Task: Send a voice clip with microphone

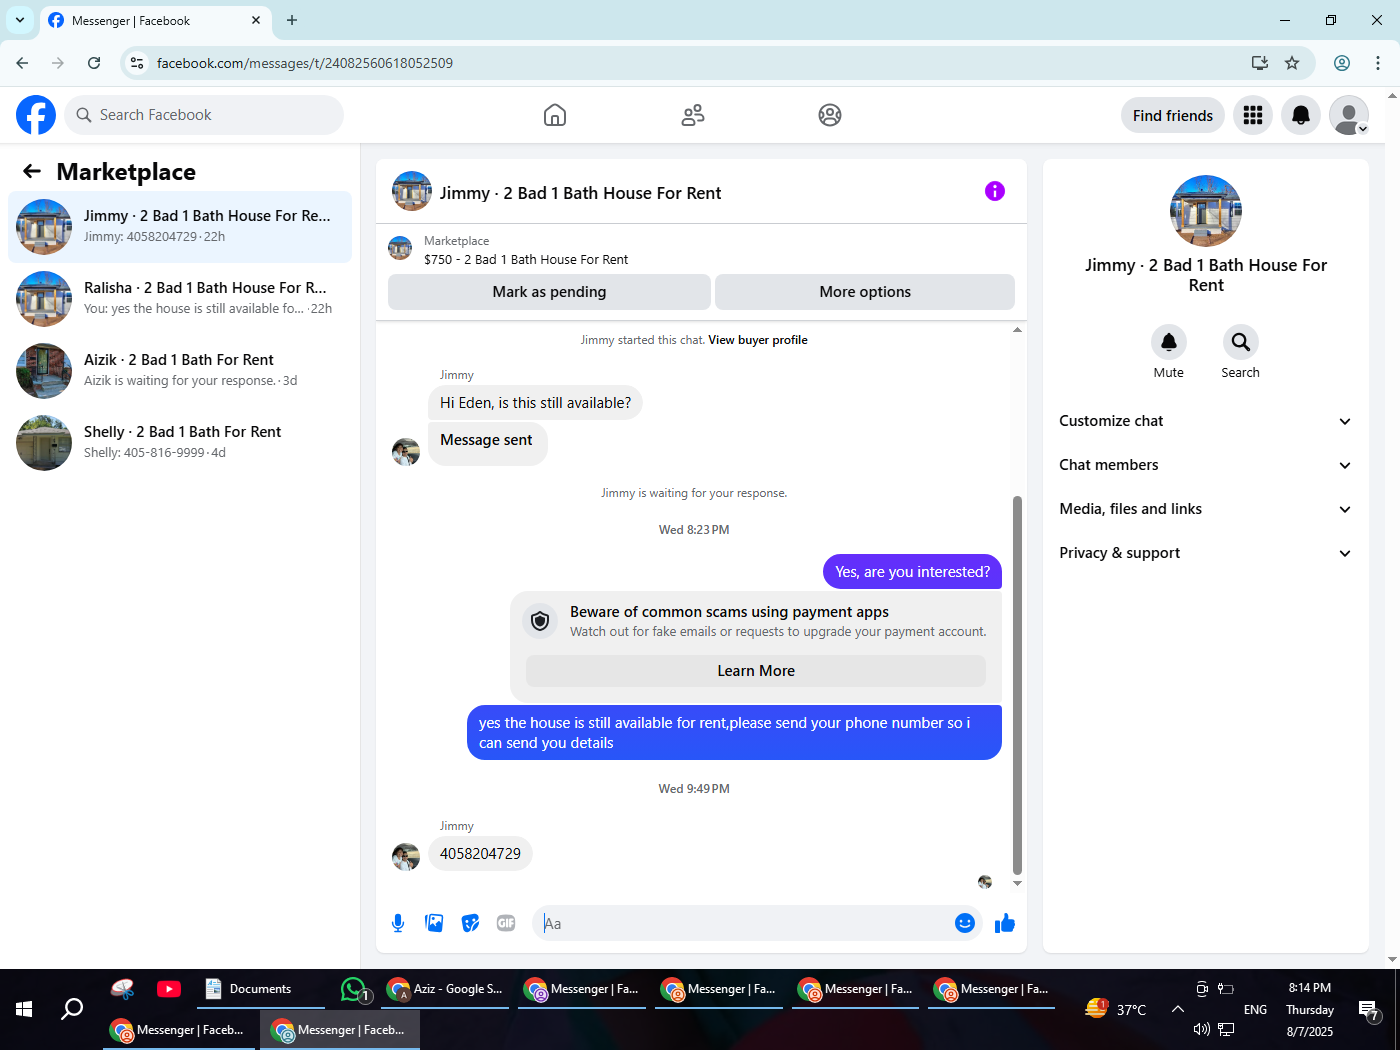Action: tap(398, 923)
